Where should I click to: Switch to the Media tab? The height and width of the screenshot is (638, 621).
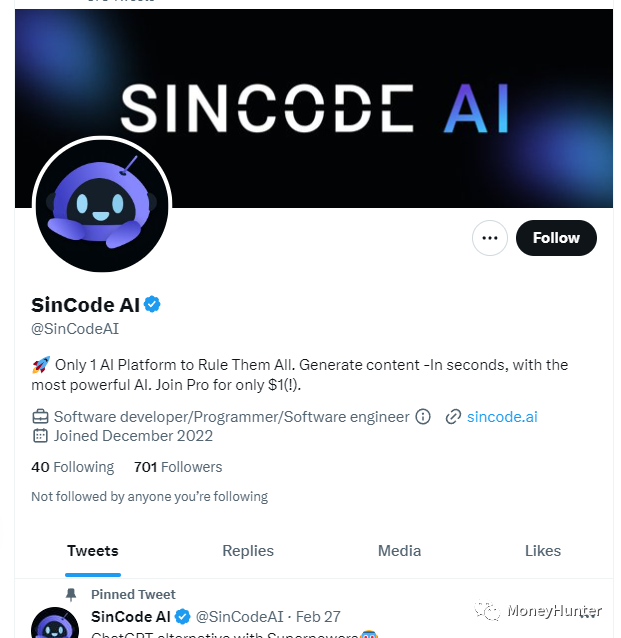point(399,551)
